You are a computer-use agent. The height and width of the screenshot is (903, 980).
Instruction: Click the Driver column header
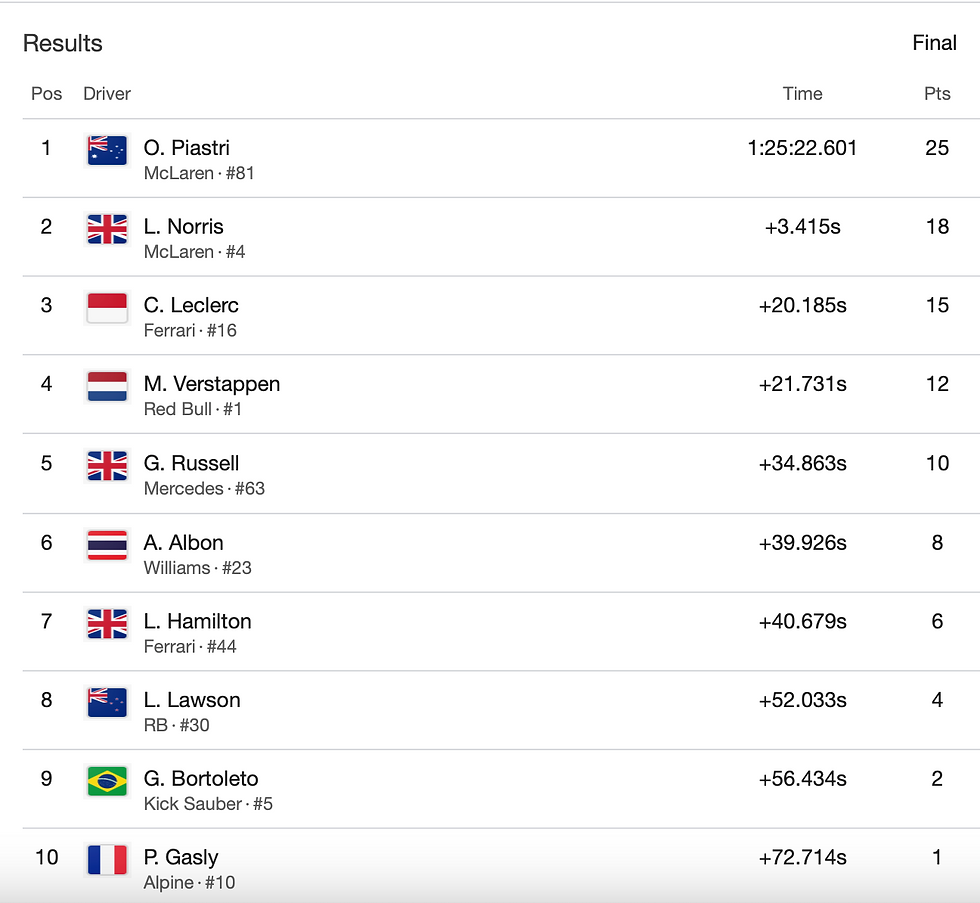(x=107, y=94)
